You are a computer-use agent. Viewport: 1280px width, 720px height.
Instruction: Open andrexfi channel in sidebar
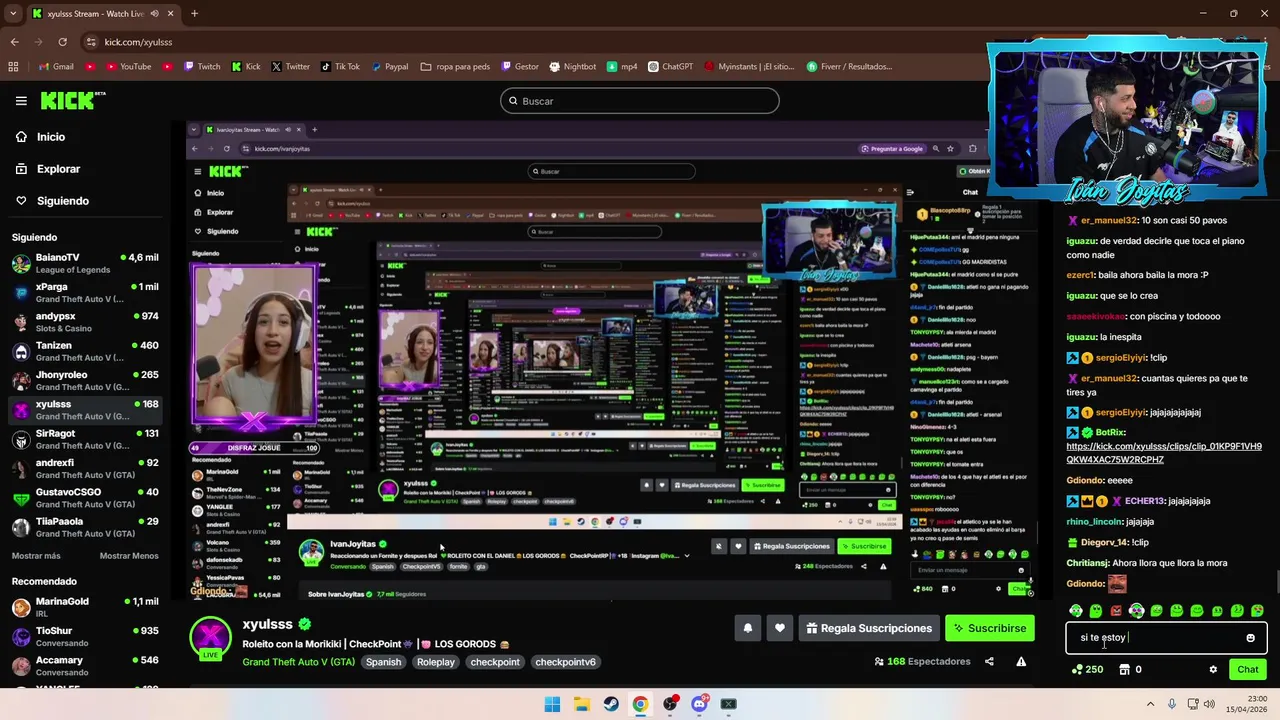(x=85, y=469)
